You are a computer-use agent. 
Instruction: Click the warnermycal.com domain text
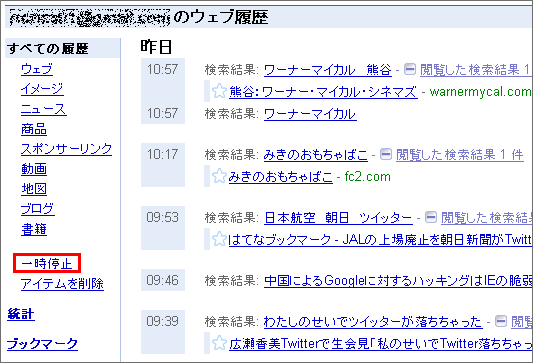[x=480, y=92]
